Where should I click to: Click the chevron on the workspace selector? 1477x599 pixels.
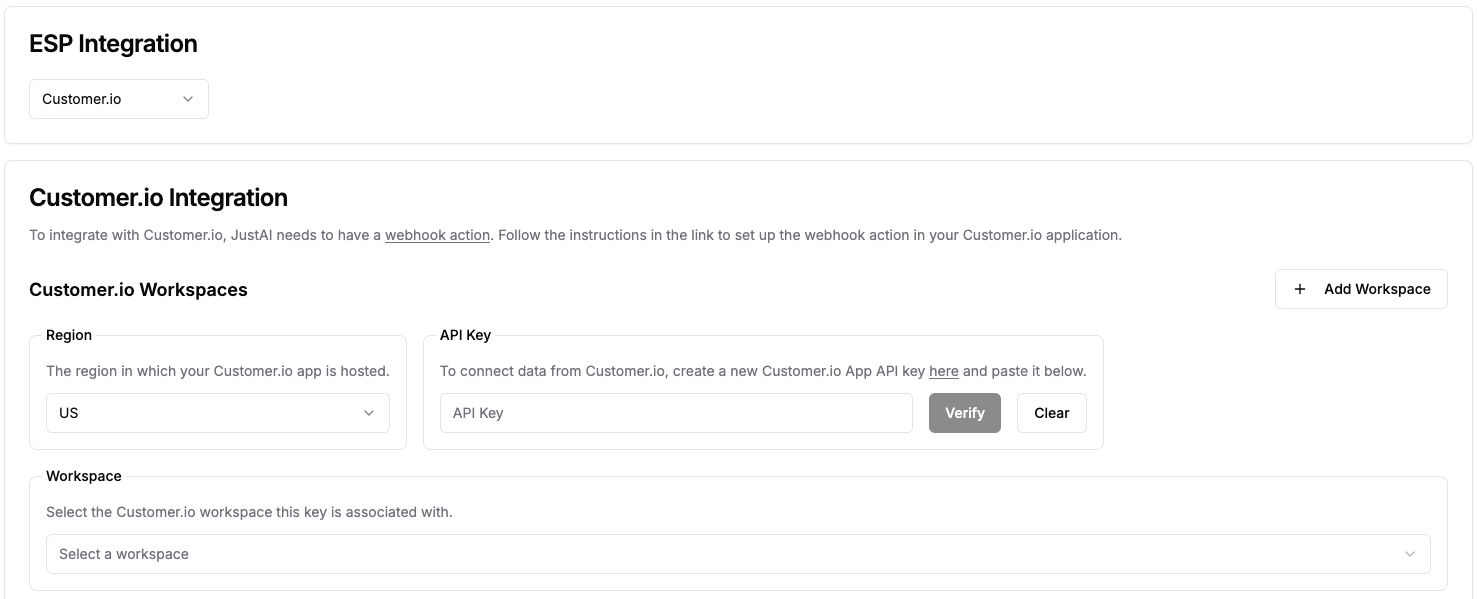1410,553
